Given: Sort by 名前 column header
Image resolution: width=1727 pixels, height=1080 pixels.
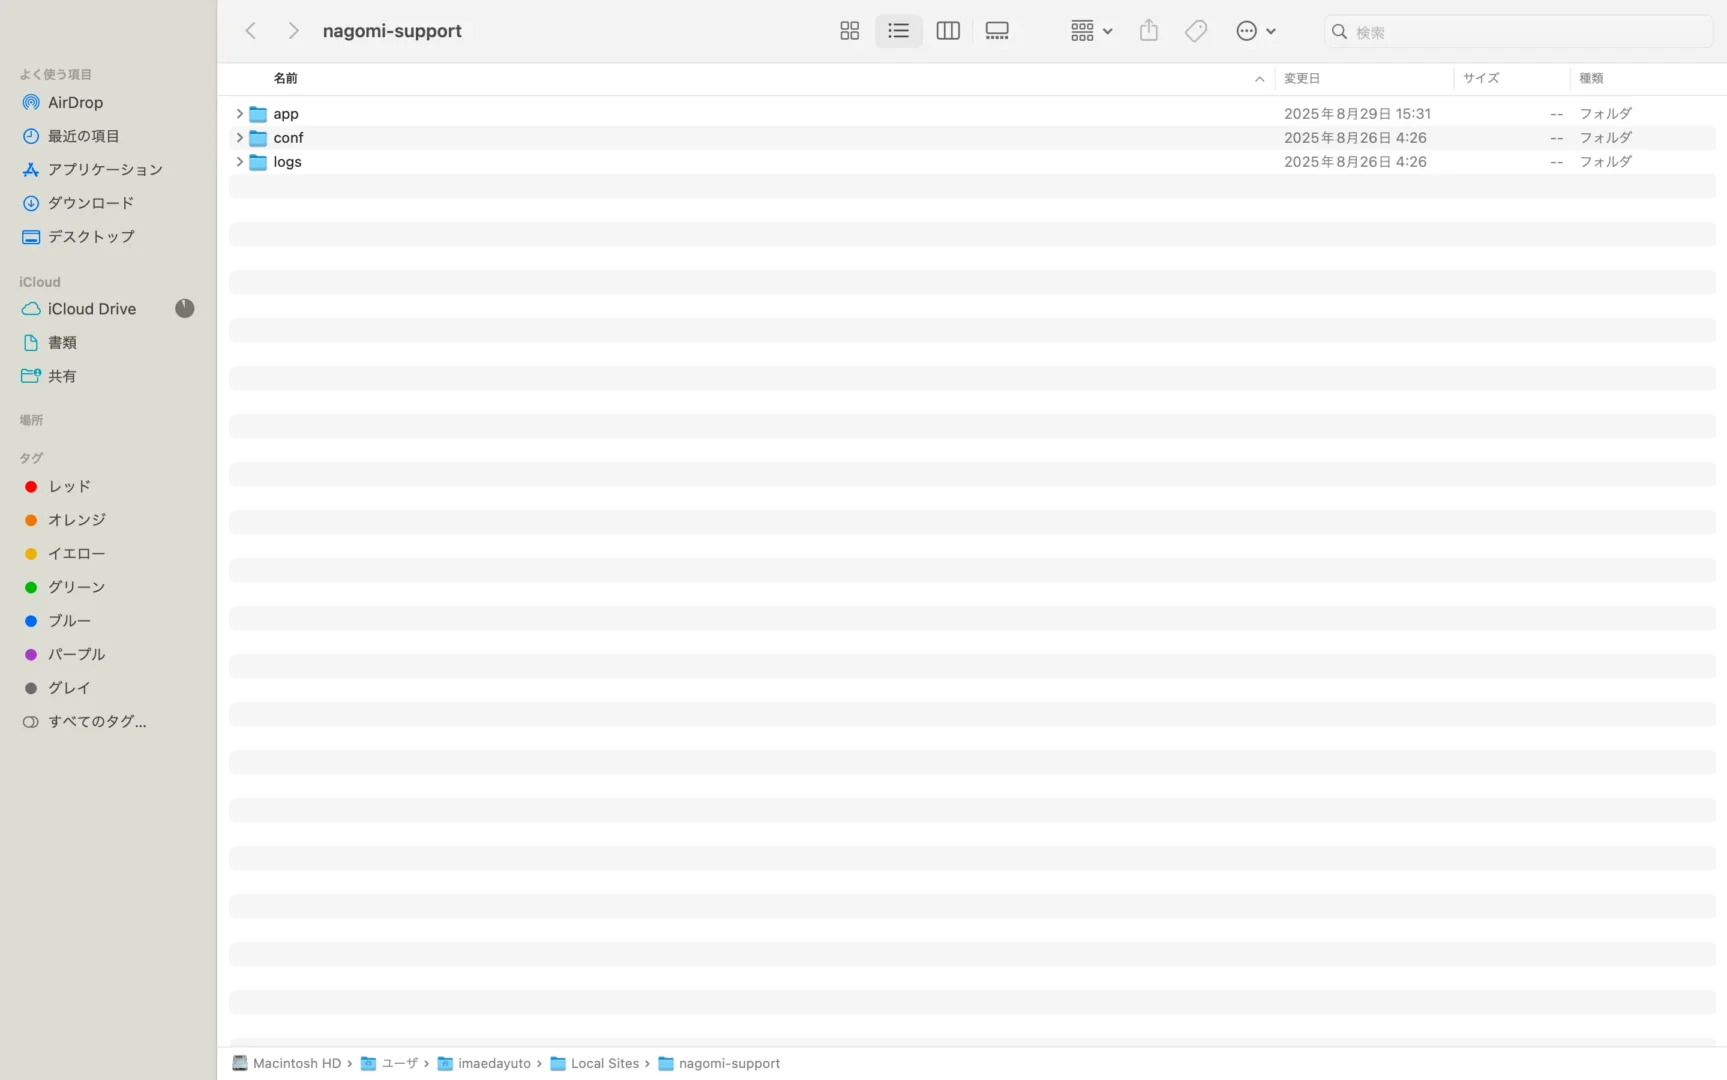Looking at the screenshot, I should tap(286, 78).
